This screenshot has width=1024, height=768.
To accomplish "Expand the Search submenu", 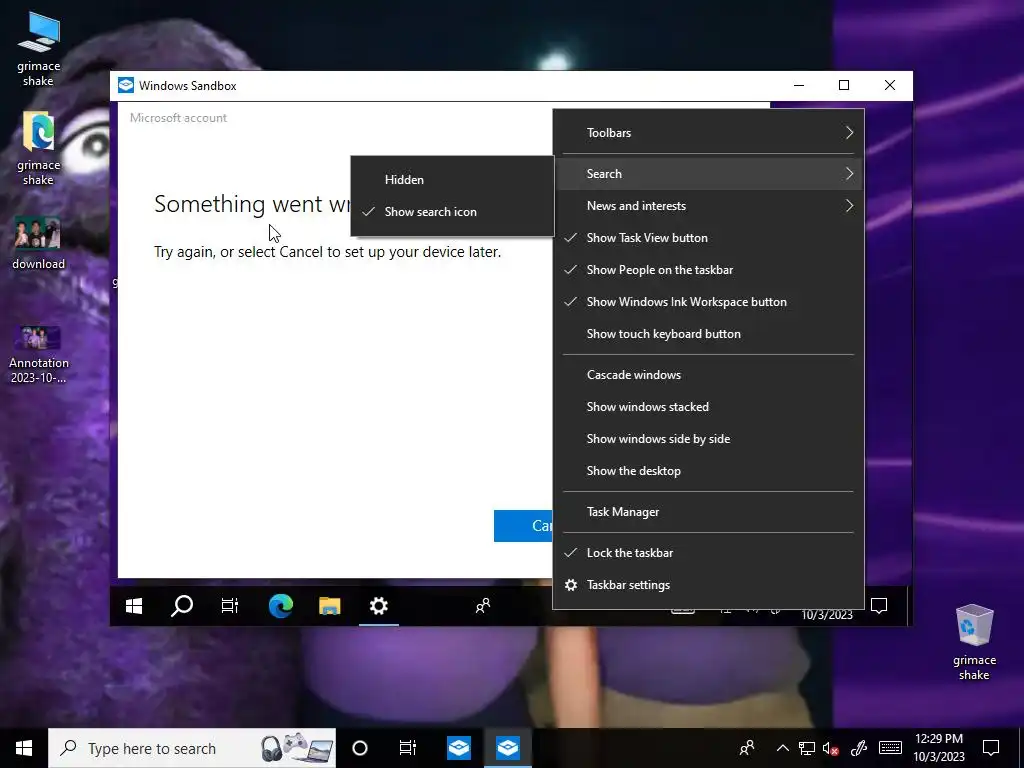I will (x=709, y=174).
